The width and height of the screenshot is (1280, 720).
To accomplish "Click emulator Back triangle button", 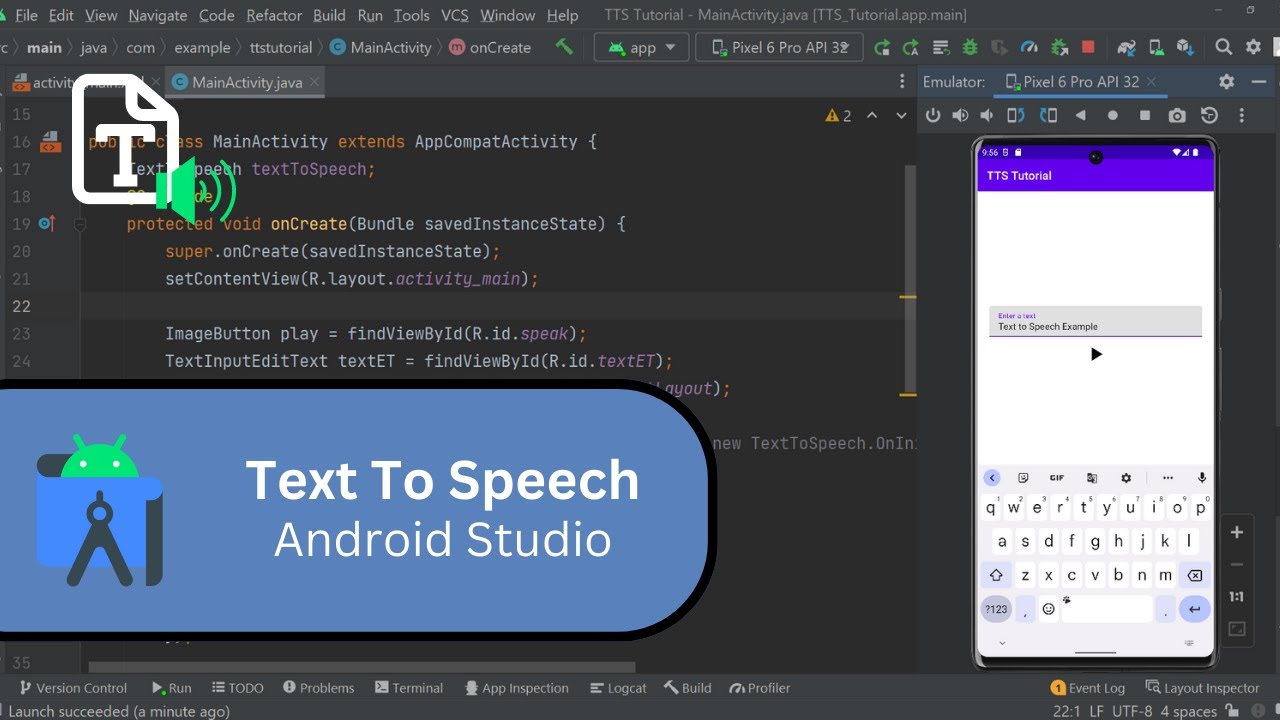I will point(1080,115).
